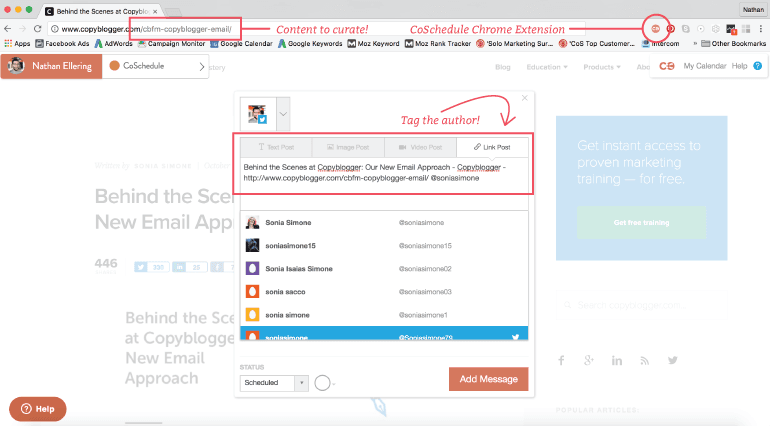This screenshot has height=426, width=770.
Task: Open the Blog nav item
Action: click(x=502, y=67)
